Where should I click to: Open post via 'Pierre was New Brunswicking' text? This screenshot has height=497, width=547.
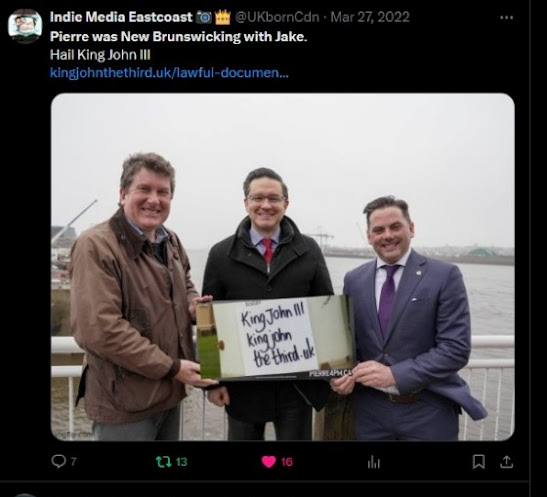(x=178, y=36)
